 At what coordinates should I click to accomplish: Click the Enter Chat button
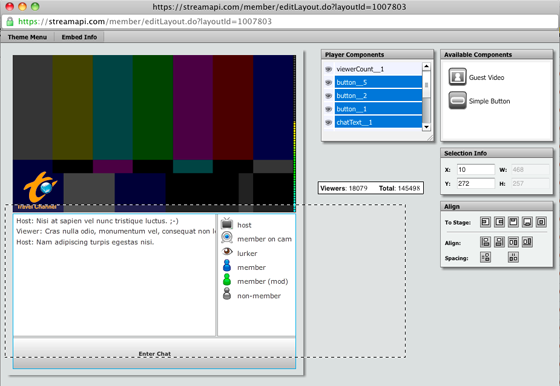click(154, 353)
